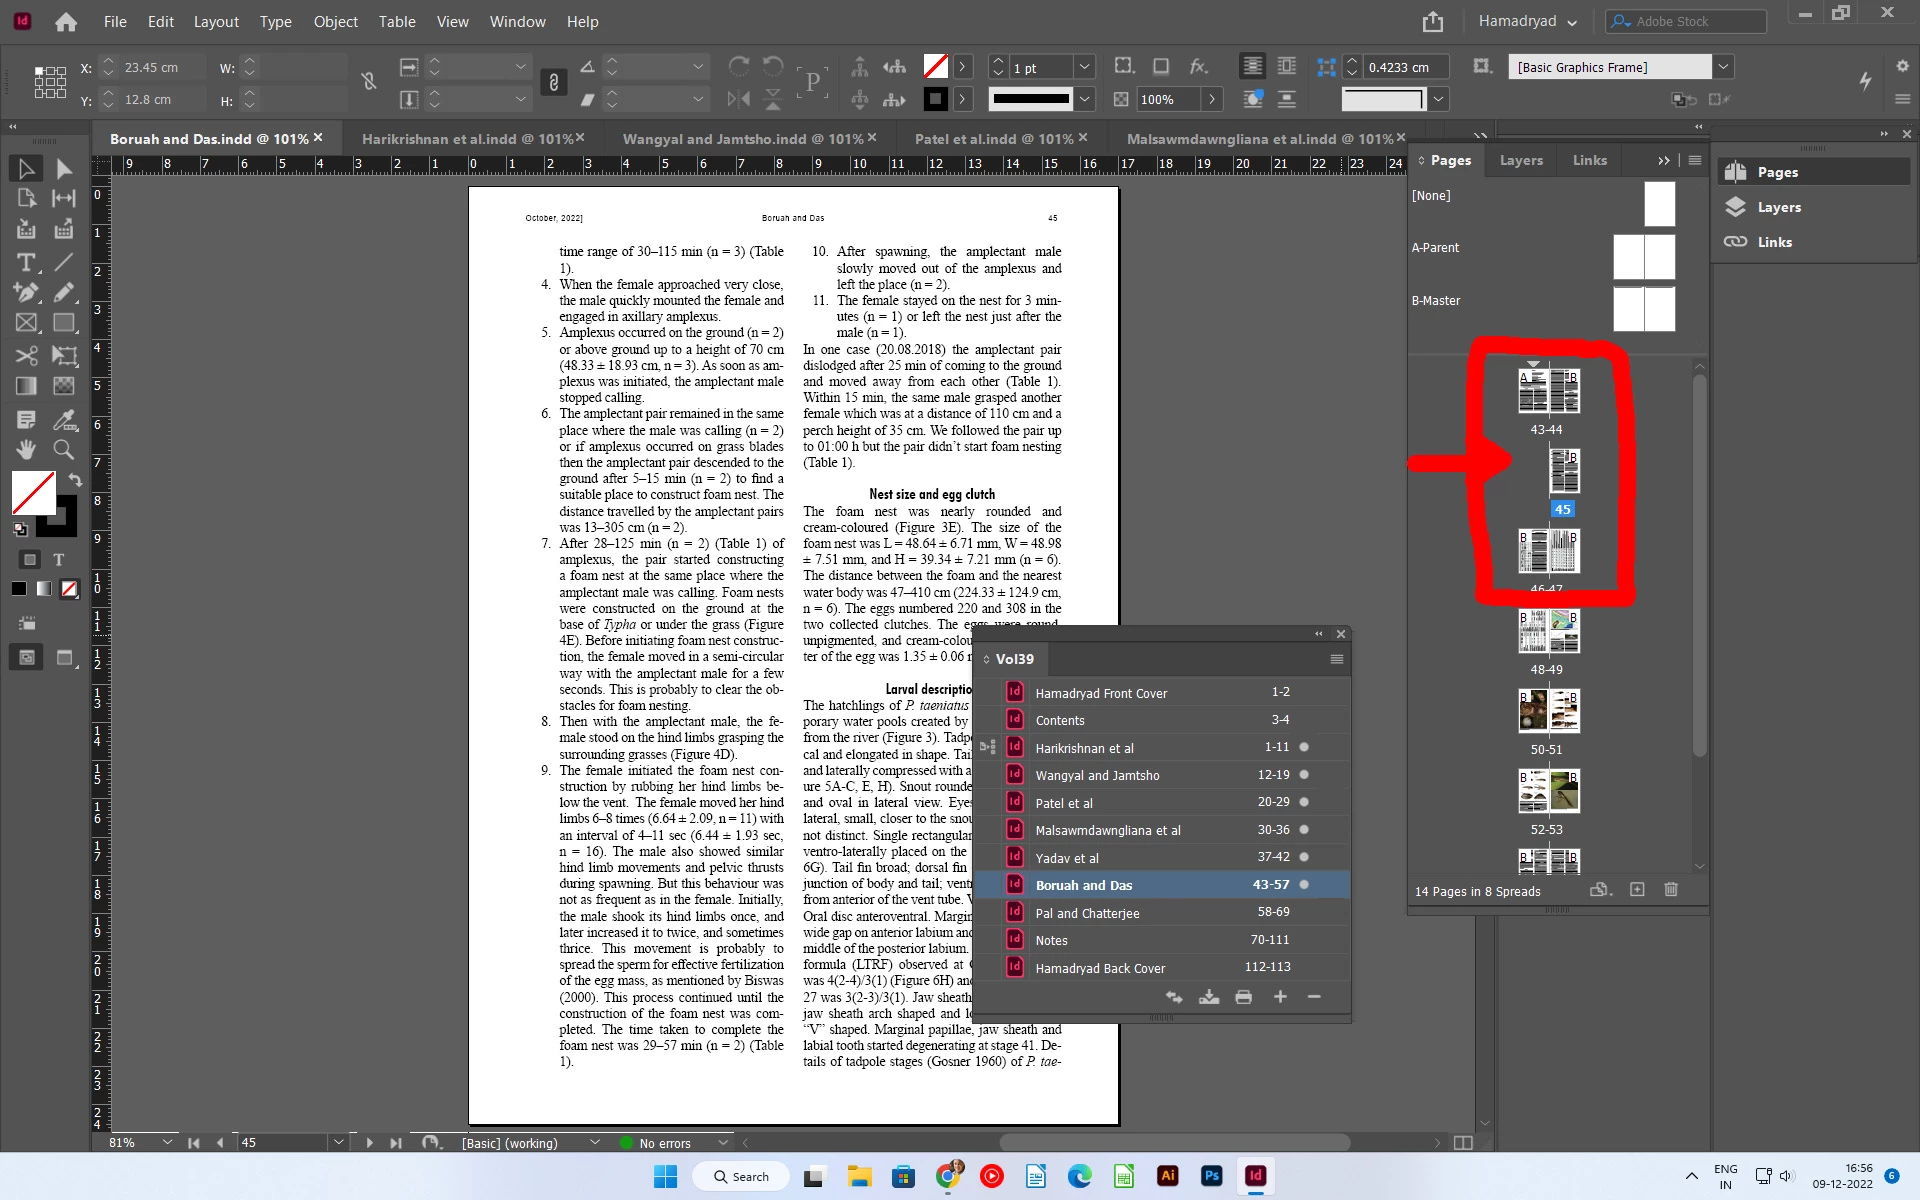Switch to the Layers panel tab
Viewport: 1920px width, 1200px height.
click(1521, 160)
